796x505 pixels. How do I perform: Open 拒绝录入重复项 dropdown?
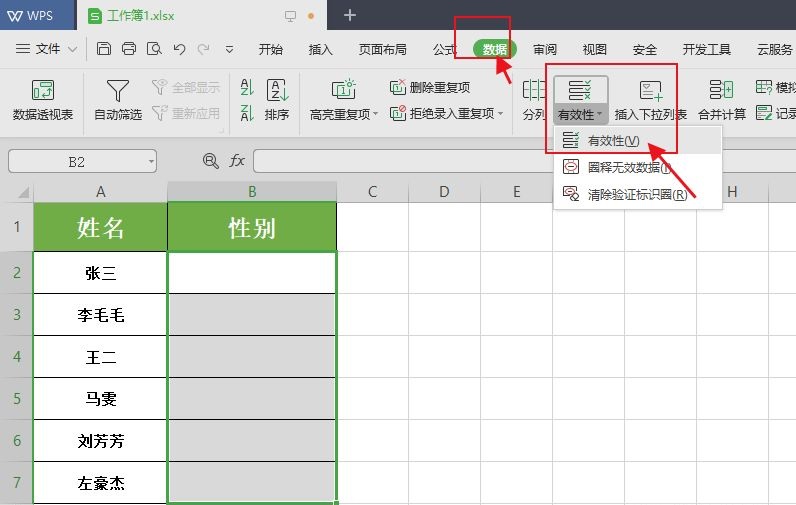pos(446,113)
